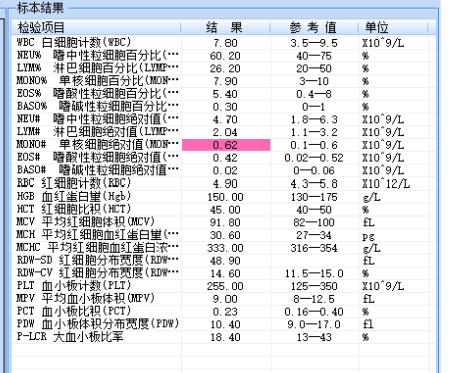Select the LYM# 淋巴细胞绝对值 row
The image size is (454, 373).
click(224, 132)
